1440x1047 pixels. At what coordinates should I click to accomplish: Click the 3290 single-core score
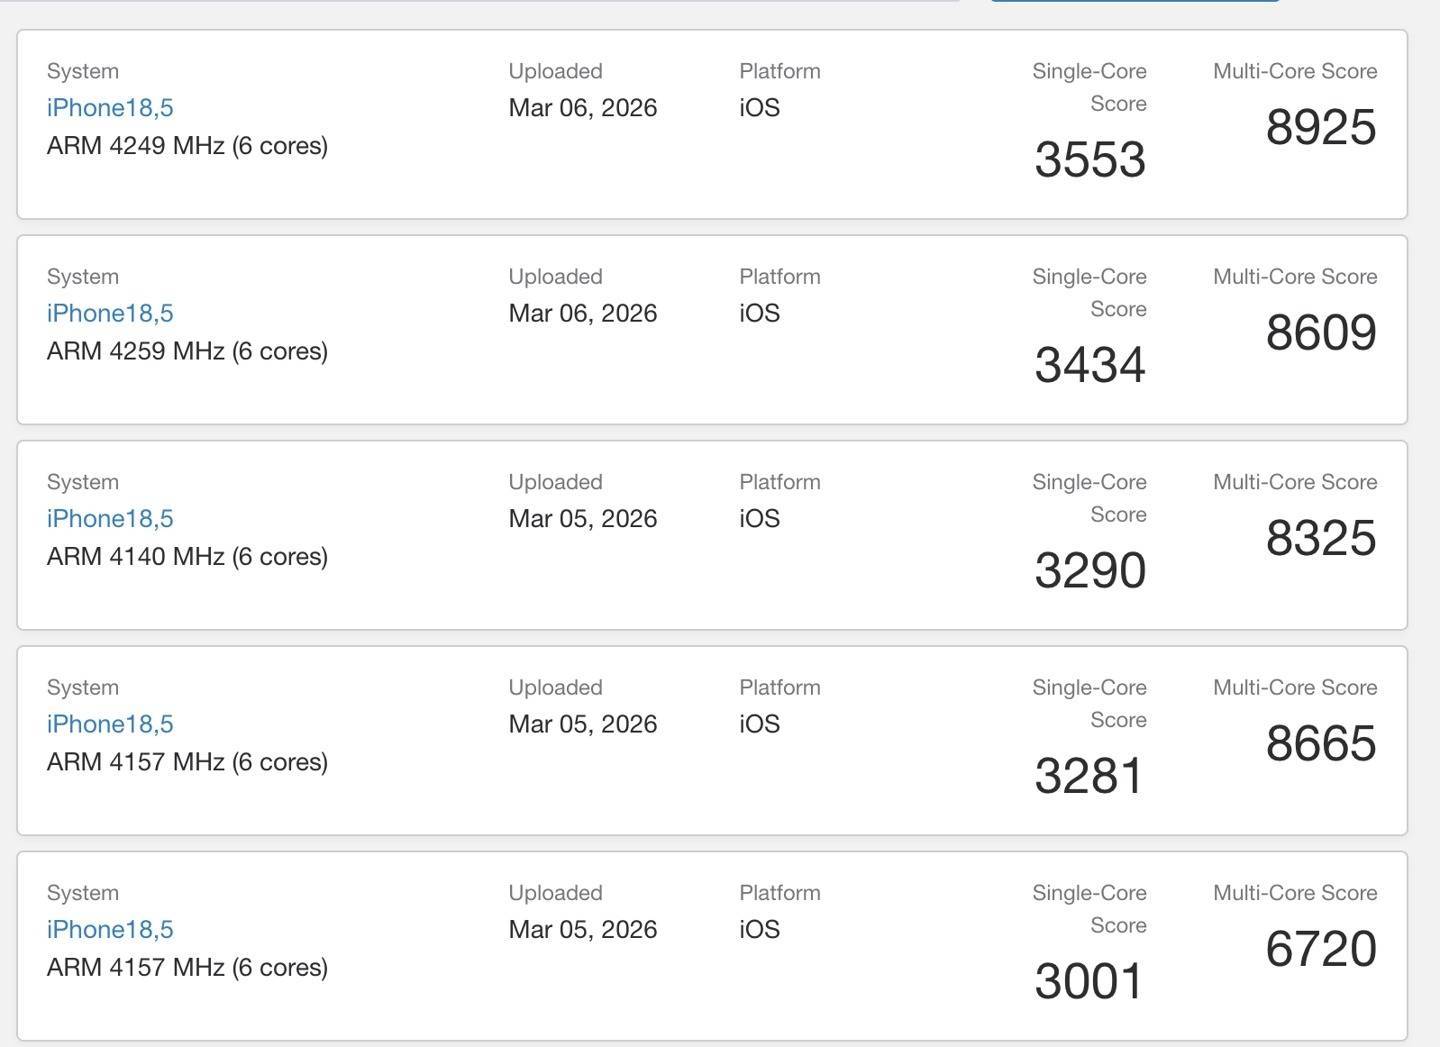[1090, 571]
